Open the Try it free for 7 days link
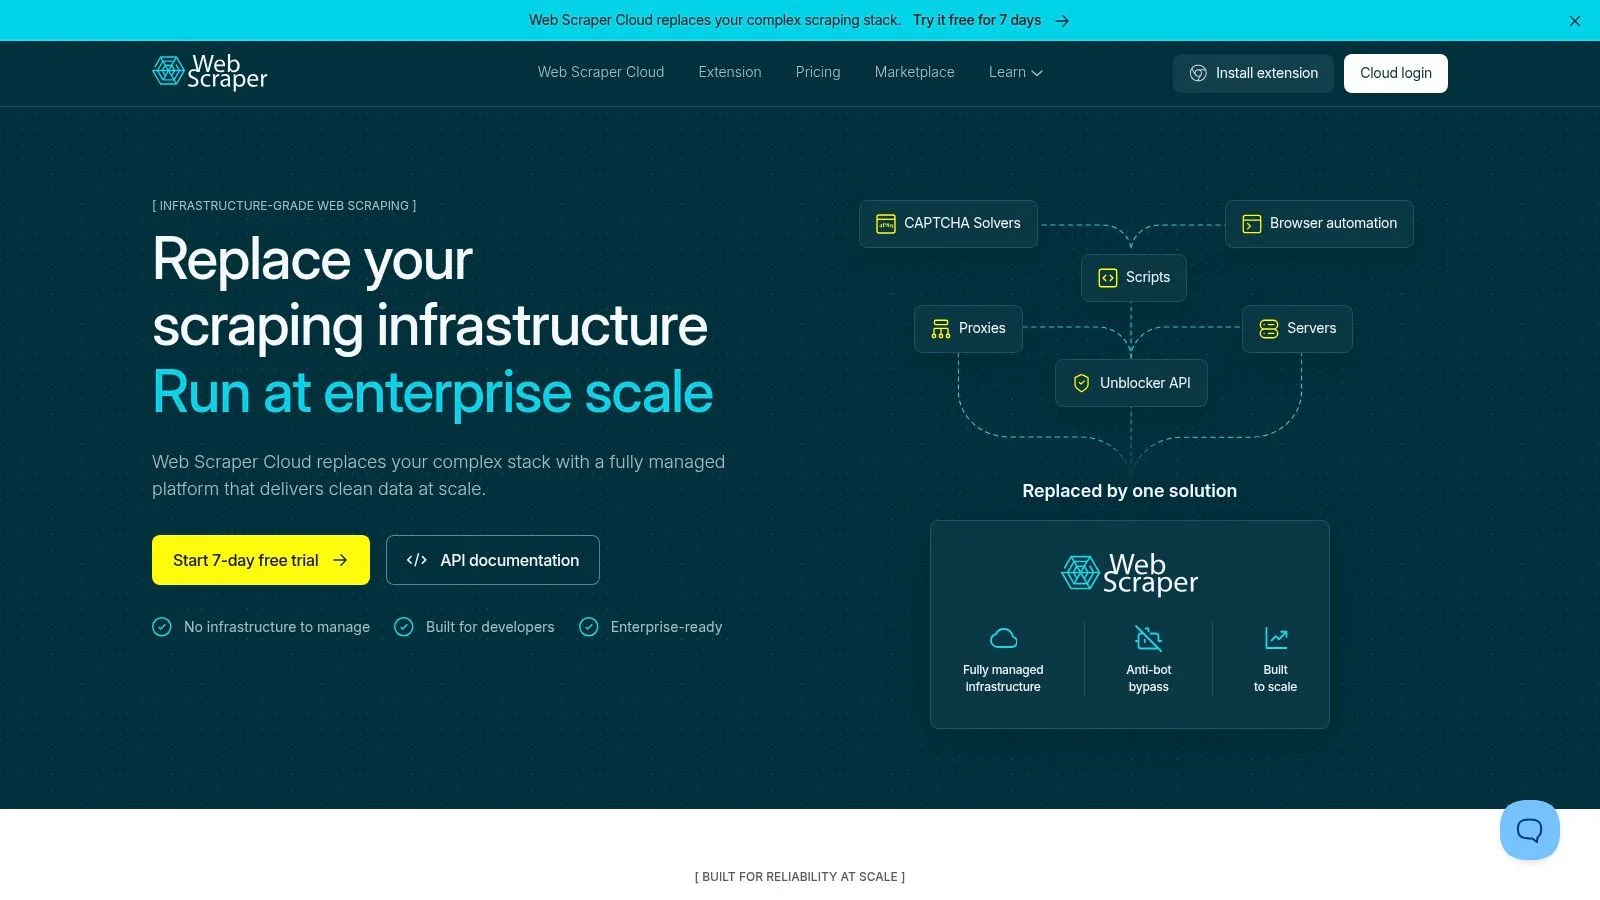The image size is (1600, 900). (x=977, y=20)
